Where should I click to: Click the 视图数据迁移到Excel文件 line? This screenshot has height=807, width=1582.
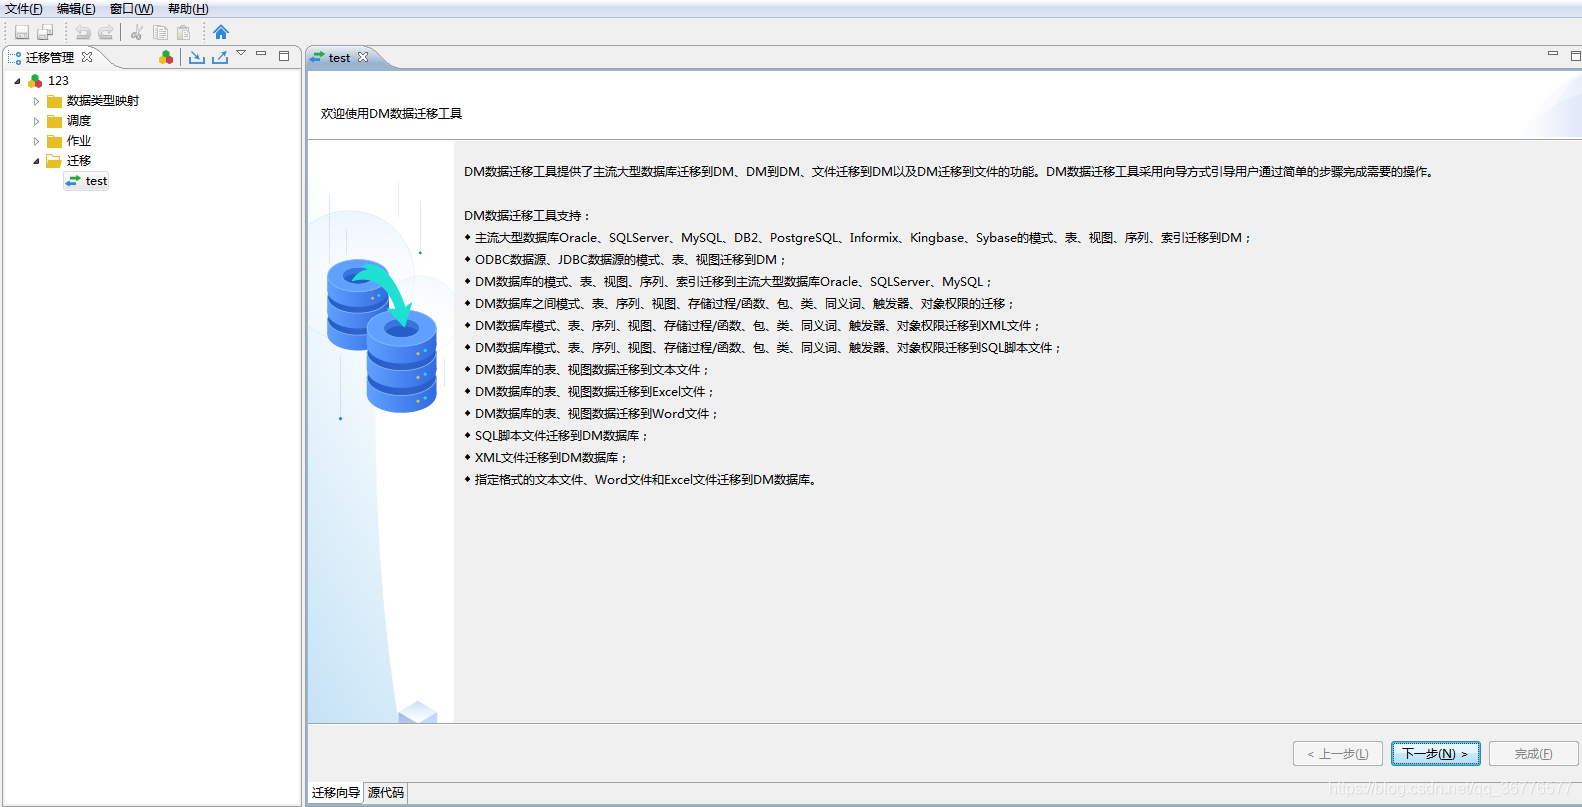click(x=590, y=392)
